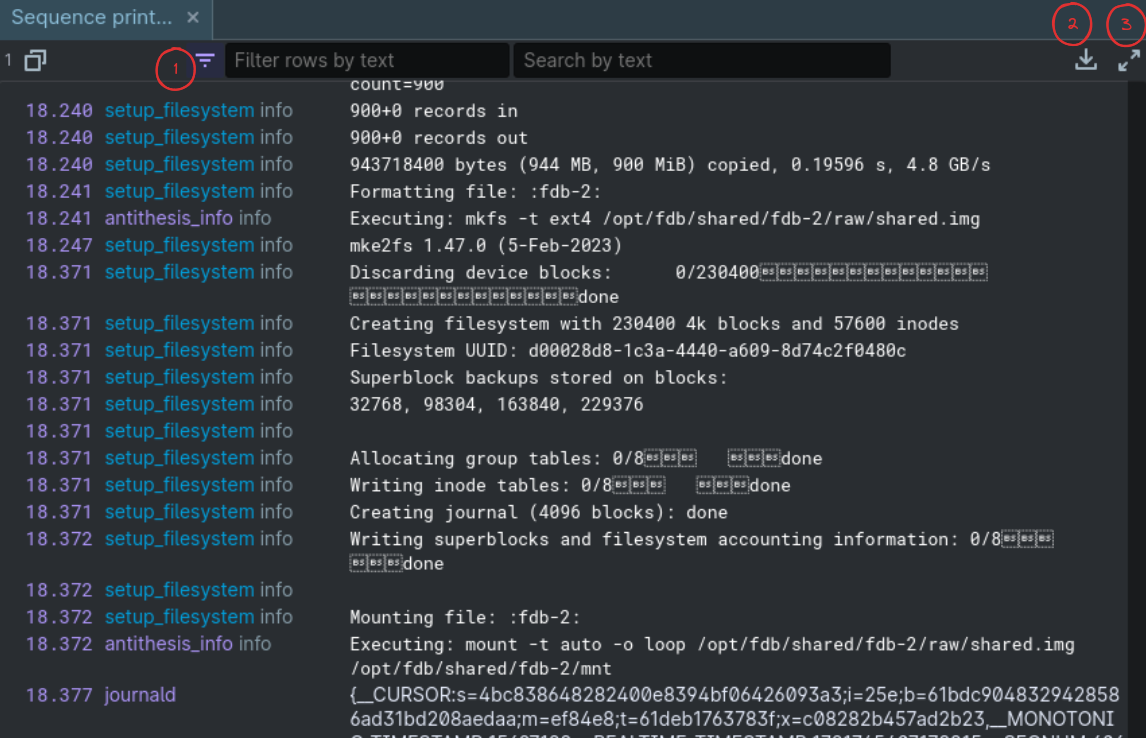Screen dimensions: 1146x738
Task: Switch to the Sequence print tab
Action: (94, 17)
